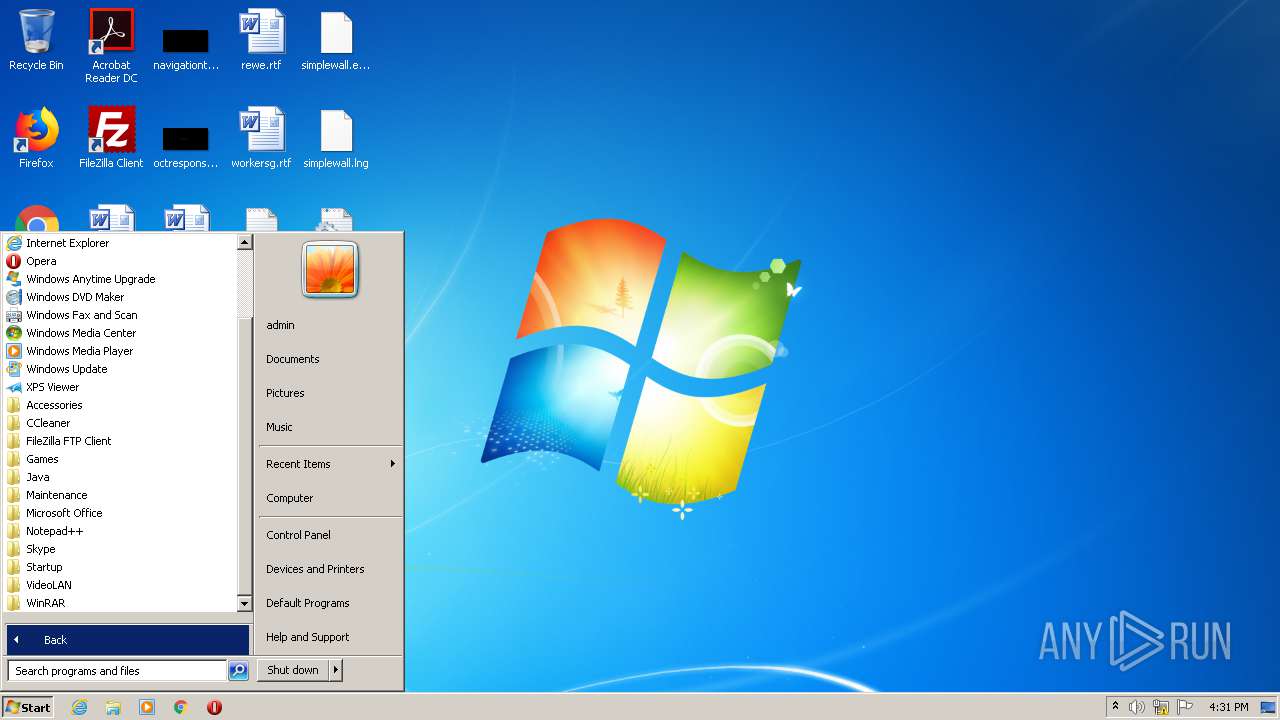Click the Internet Explorer taskbar icon

(x=79, y=707)
